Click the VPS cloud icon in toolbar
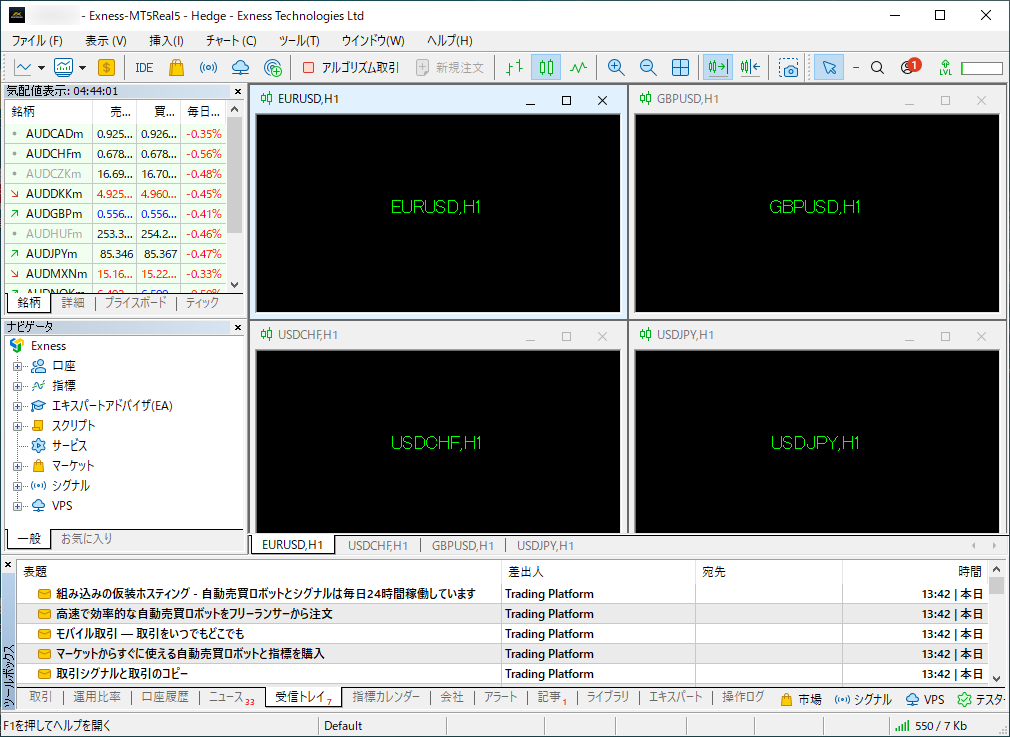The height and width of the screenshot is (737, 1010). (x=240, y=68)
